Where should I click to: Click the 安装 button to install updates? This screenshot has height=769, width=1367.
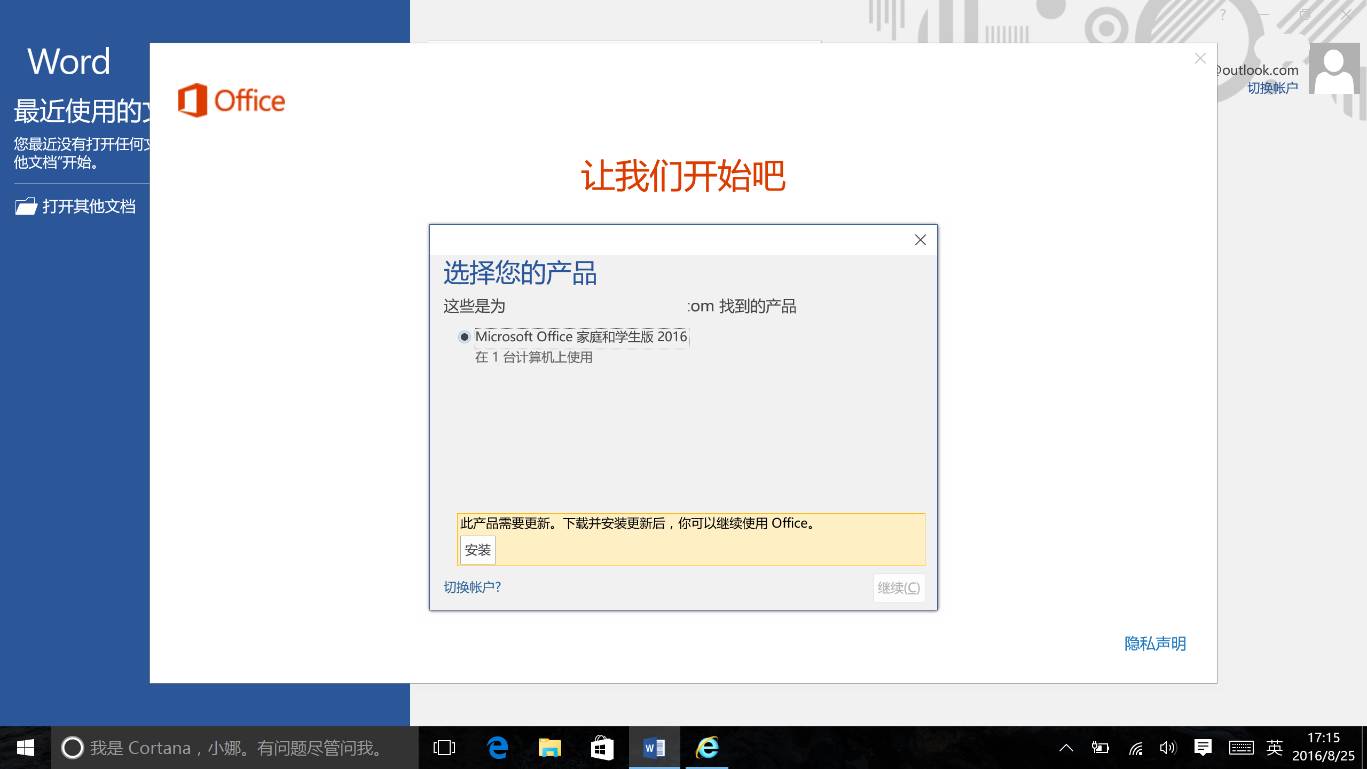coord(477,549)
